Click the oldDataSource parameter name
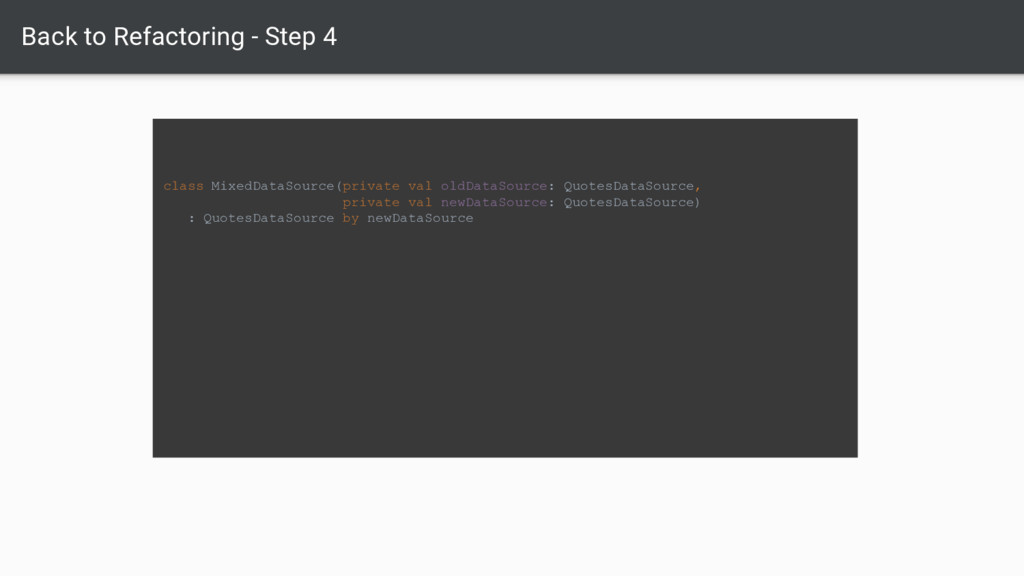1024x576 pixels. click(494, 186)
